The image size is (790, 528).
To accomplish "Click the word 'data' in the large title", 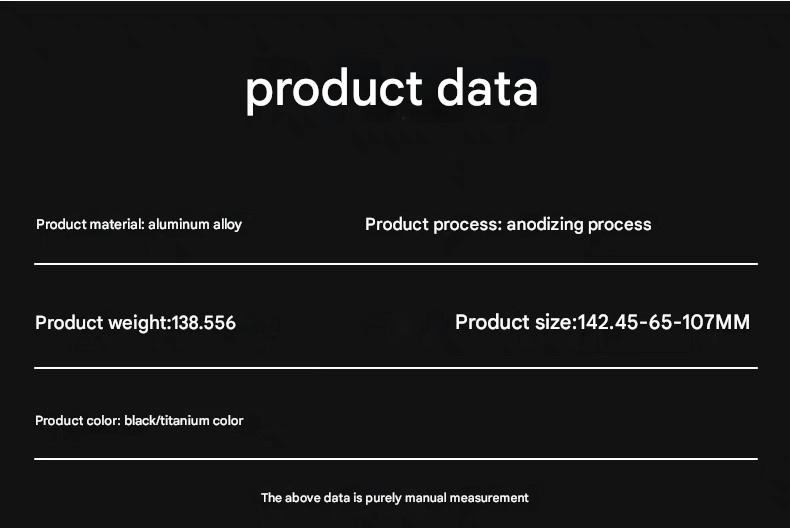I will click(x=488, y=87).
